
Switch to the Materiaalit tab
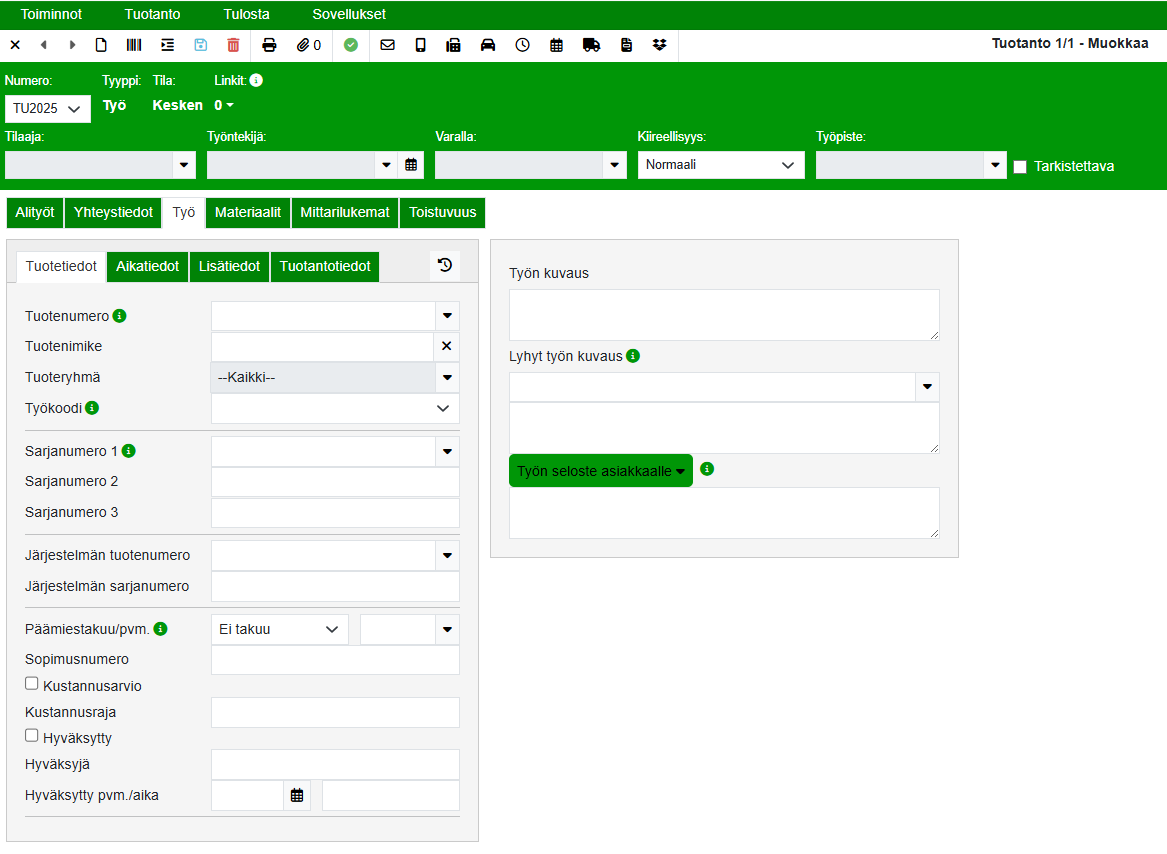click(248, 212)
